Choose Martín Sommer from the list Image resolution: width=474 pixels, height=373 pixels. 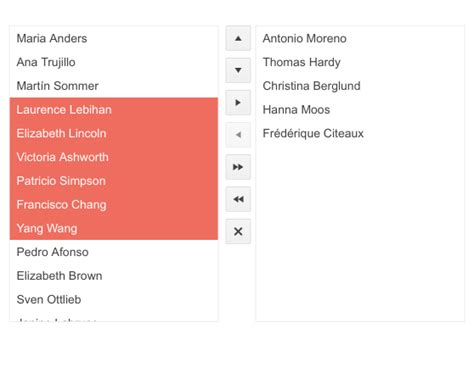point(114,86)
